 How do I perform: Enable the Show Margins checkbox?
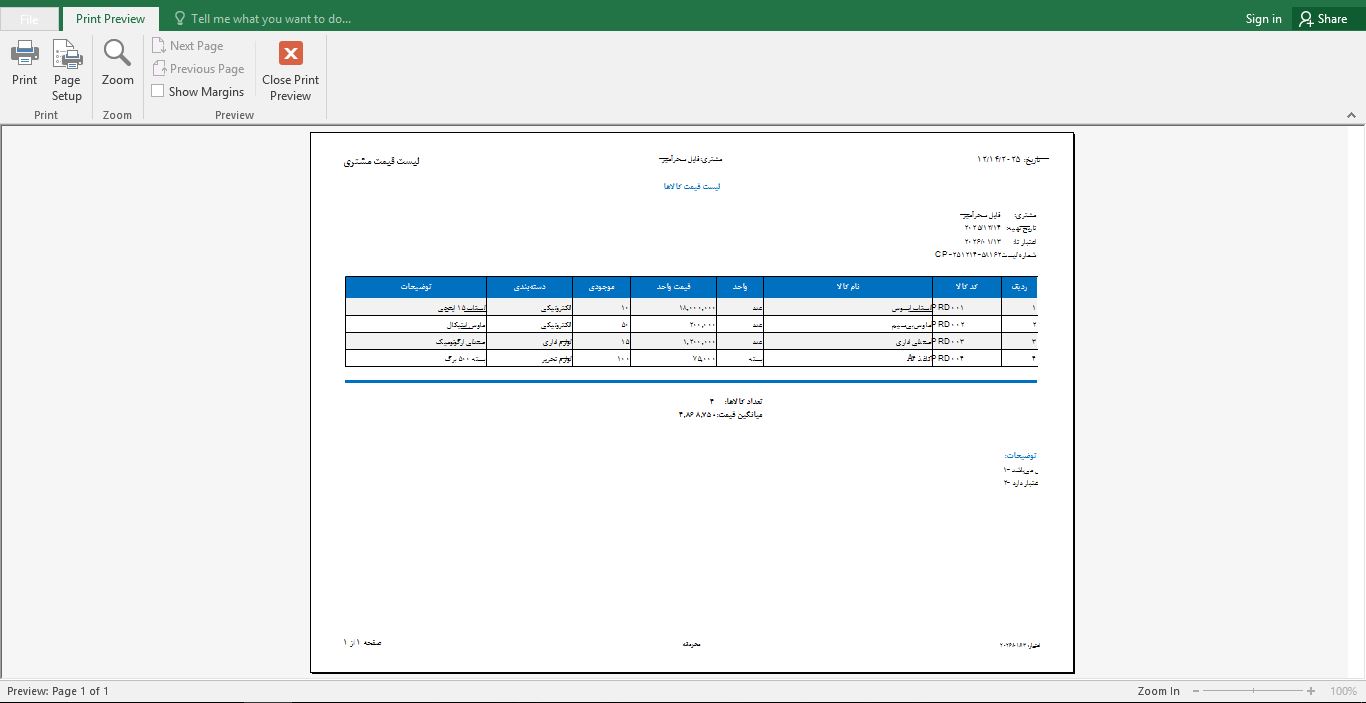click(158, 91)
